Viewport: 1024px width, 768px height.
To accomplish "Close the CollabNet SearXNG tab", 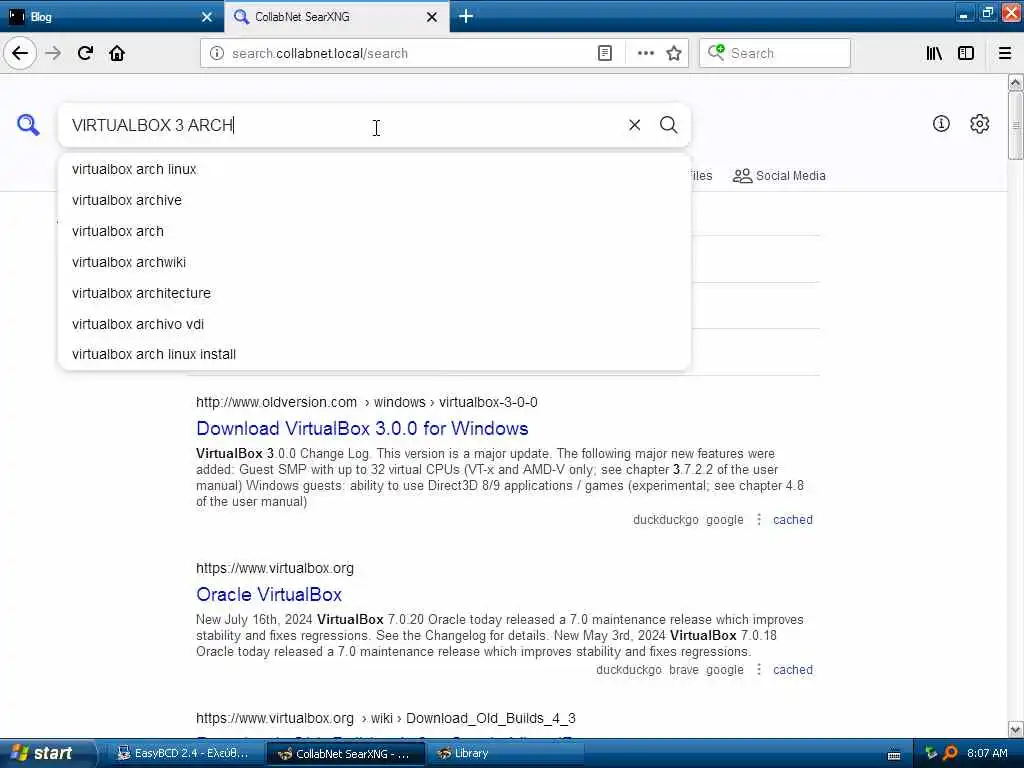I will click(x=432, y=17).
